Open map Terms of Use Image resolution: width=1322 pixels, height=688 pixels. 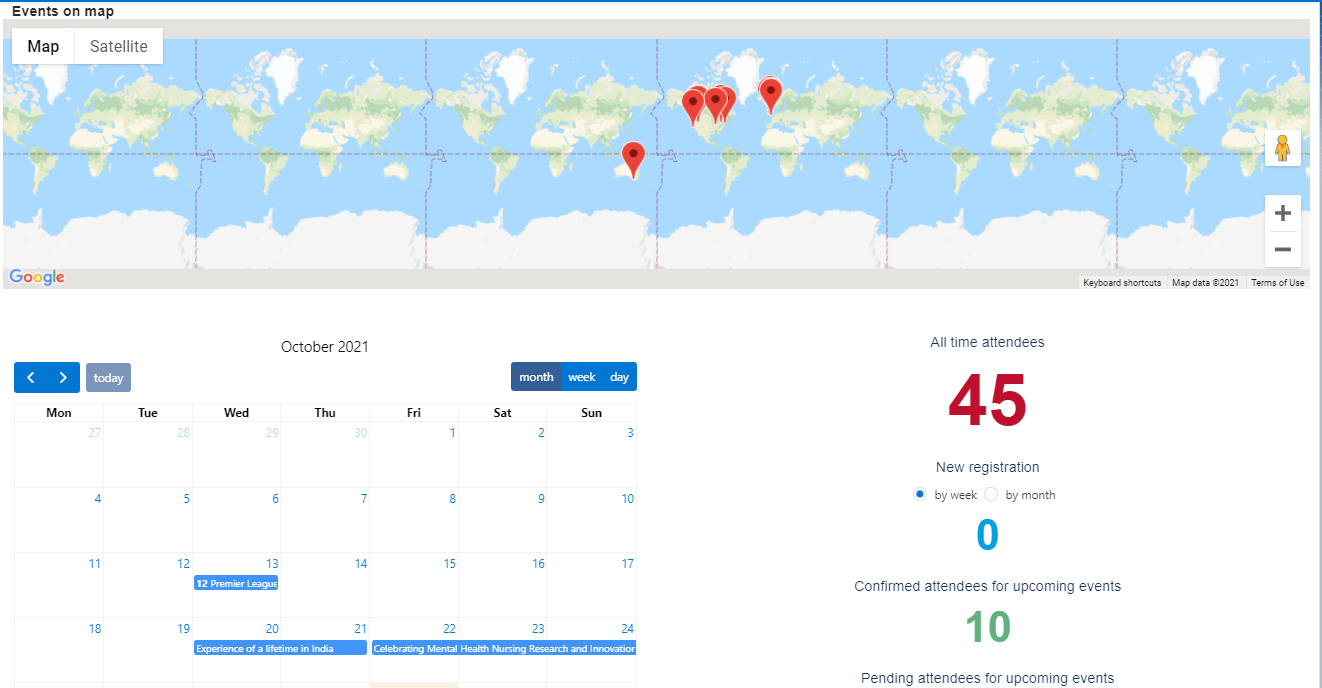pyautogui.click(x=1278, y=283)
